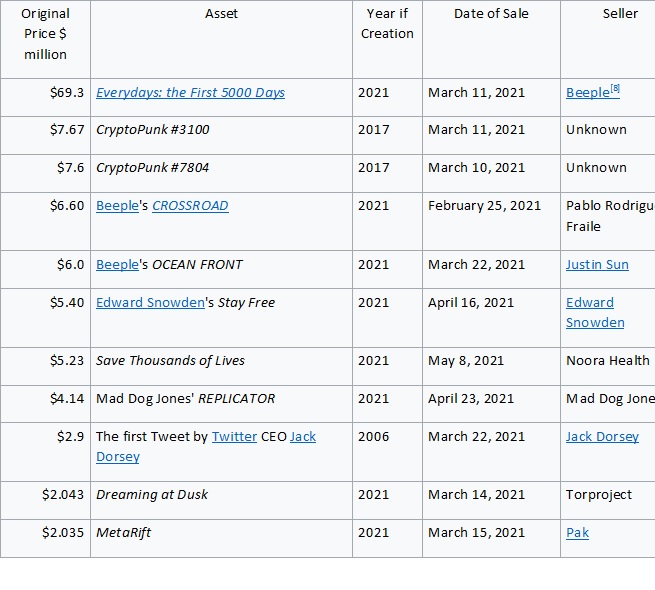Image resolution: width=655 pixels, height=590 pixels.
Task: Click the Beeple seller link
Action: click(588, 92)
